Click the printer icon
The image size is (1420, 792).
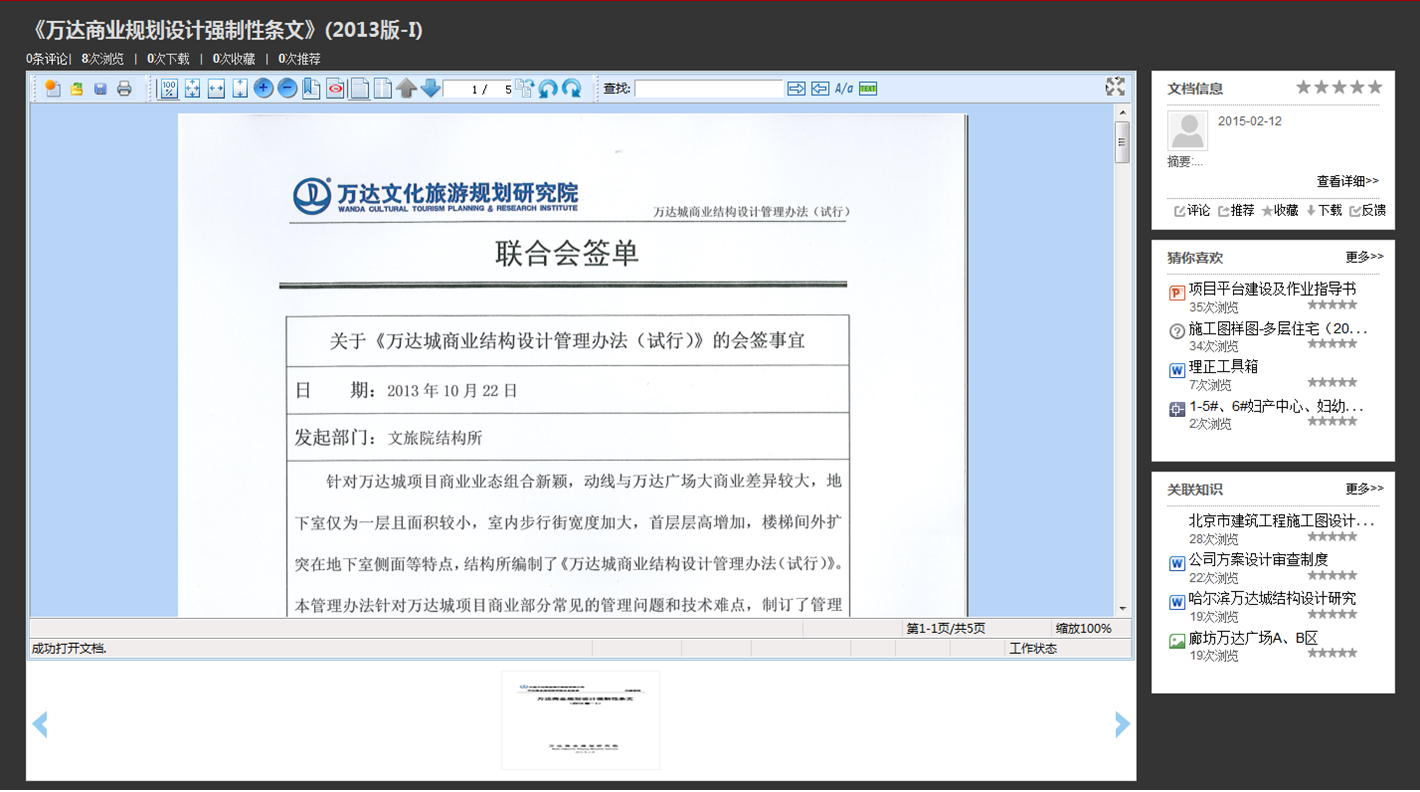pyautogui.click(x=124, y=89)
